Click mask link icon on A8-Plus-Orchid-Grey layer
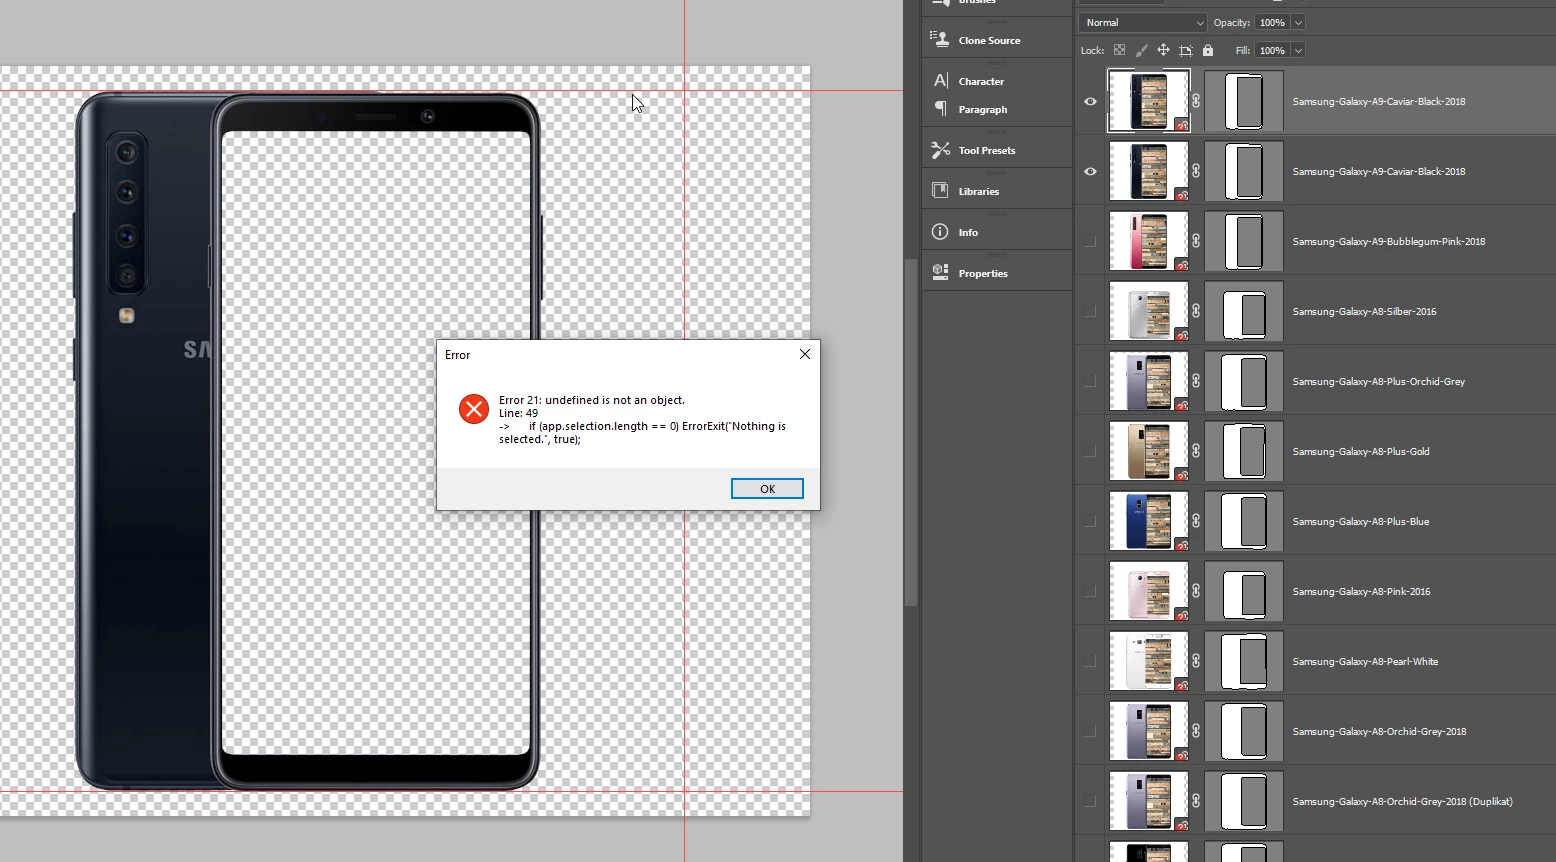The height and width of the screenshot is (862, 1556). coord(1196,381)
